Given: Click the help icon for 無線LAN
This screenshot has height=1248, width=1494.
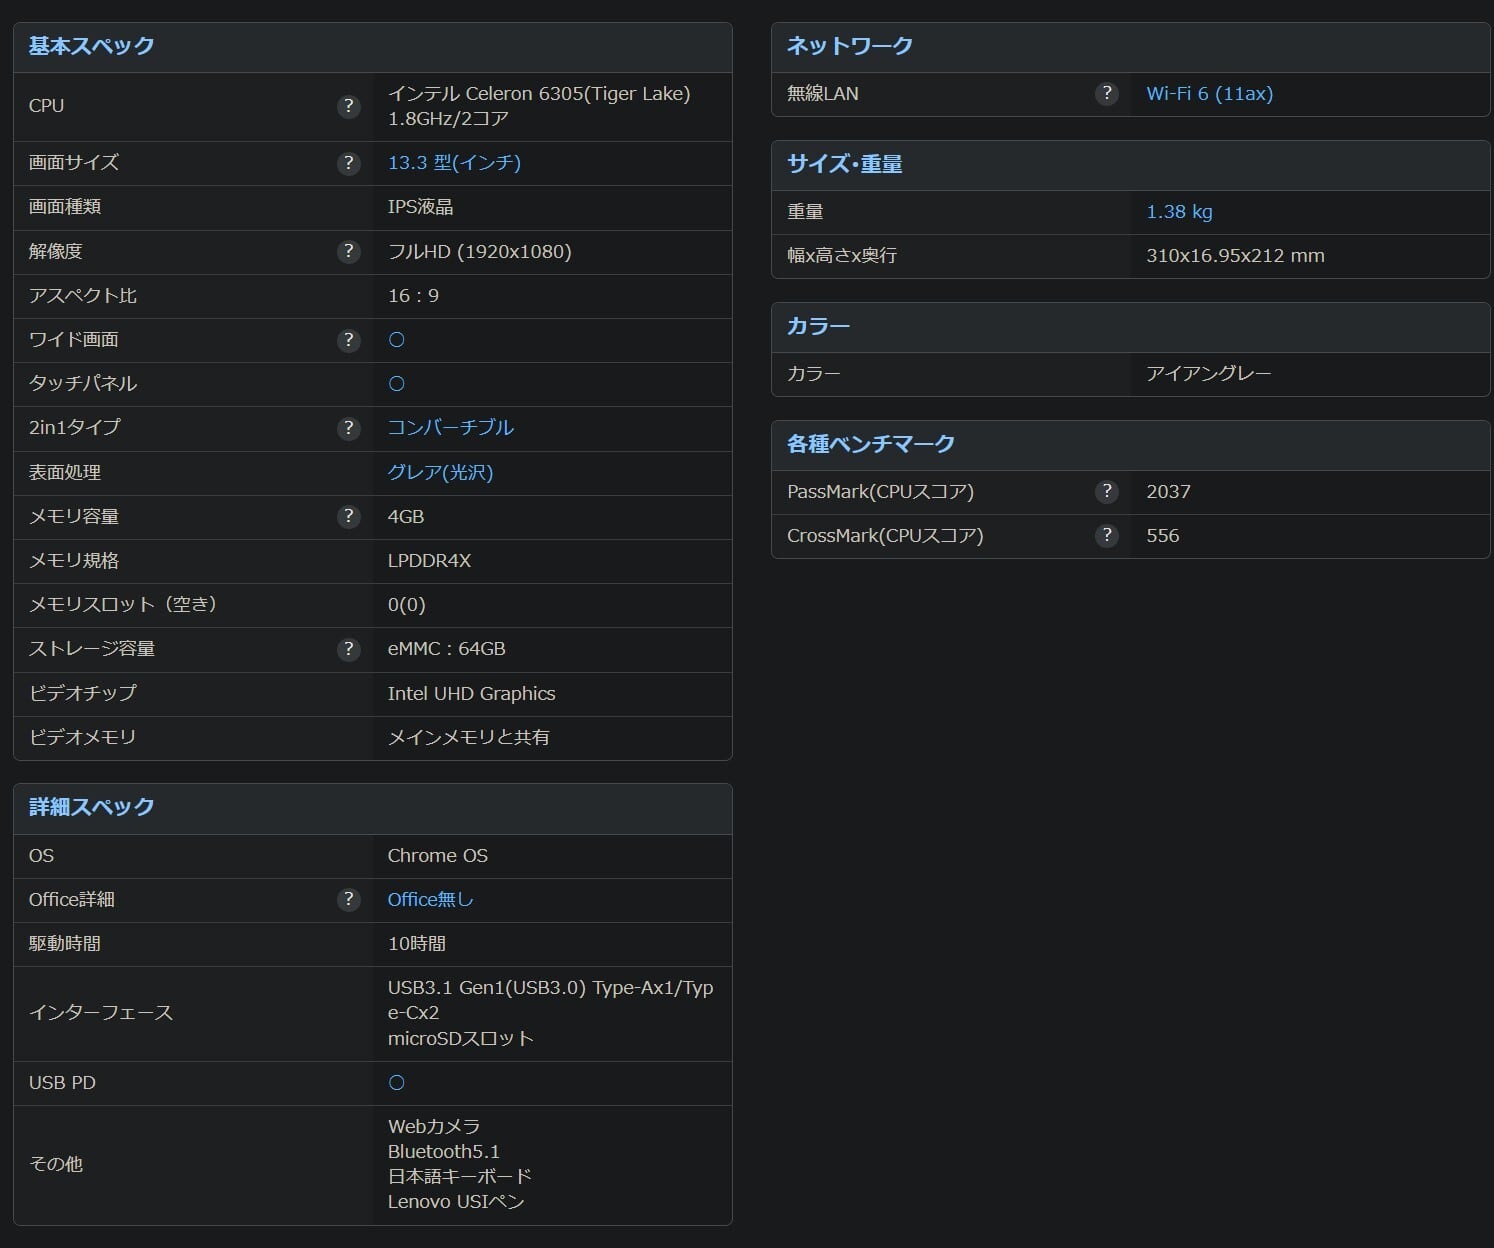Looking at the screenshot, I should (1106, 94).
